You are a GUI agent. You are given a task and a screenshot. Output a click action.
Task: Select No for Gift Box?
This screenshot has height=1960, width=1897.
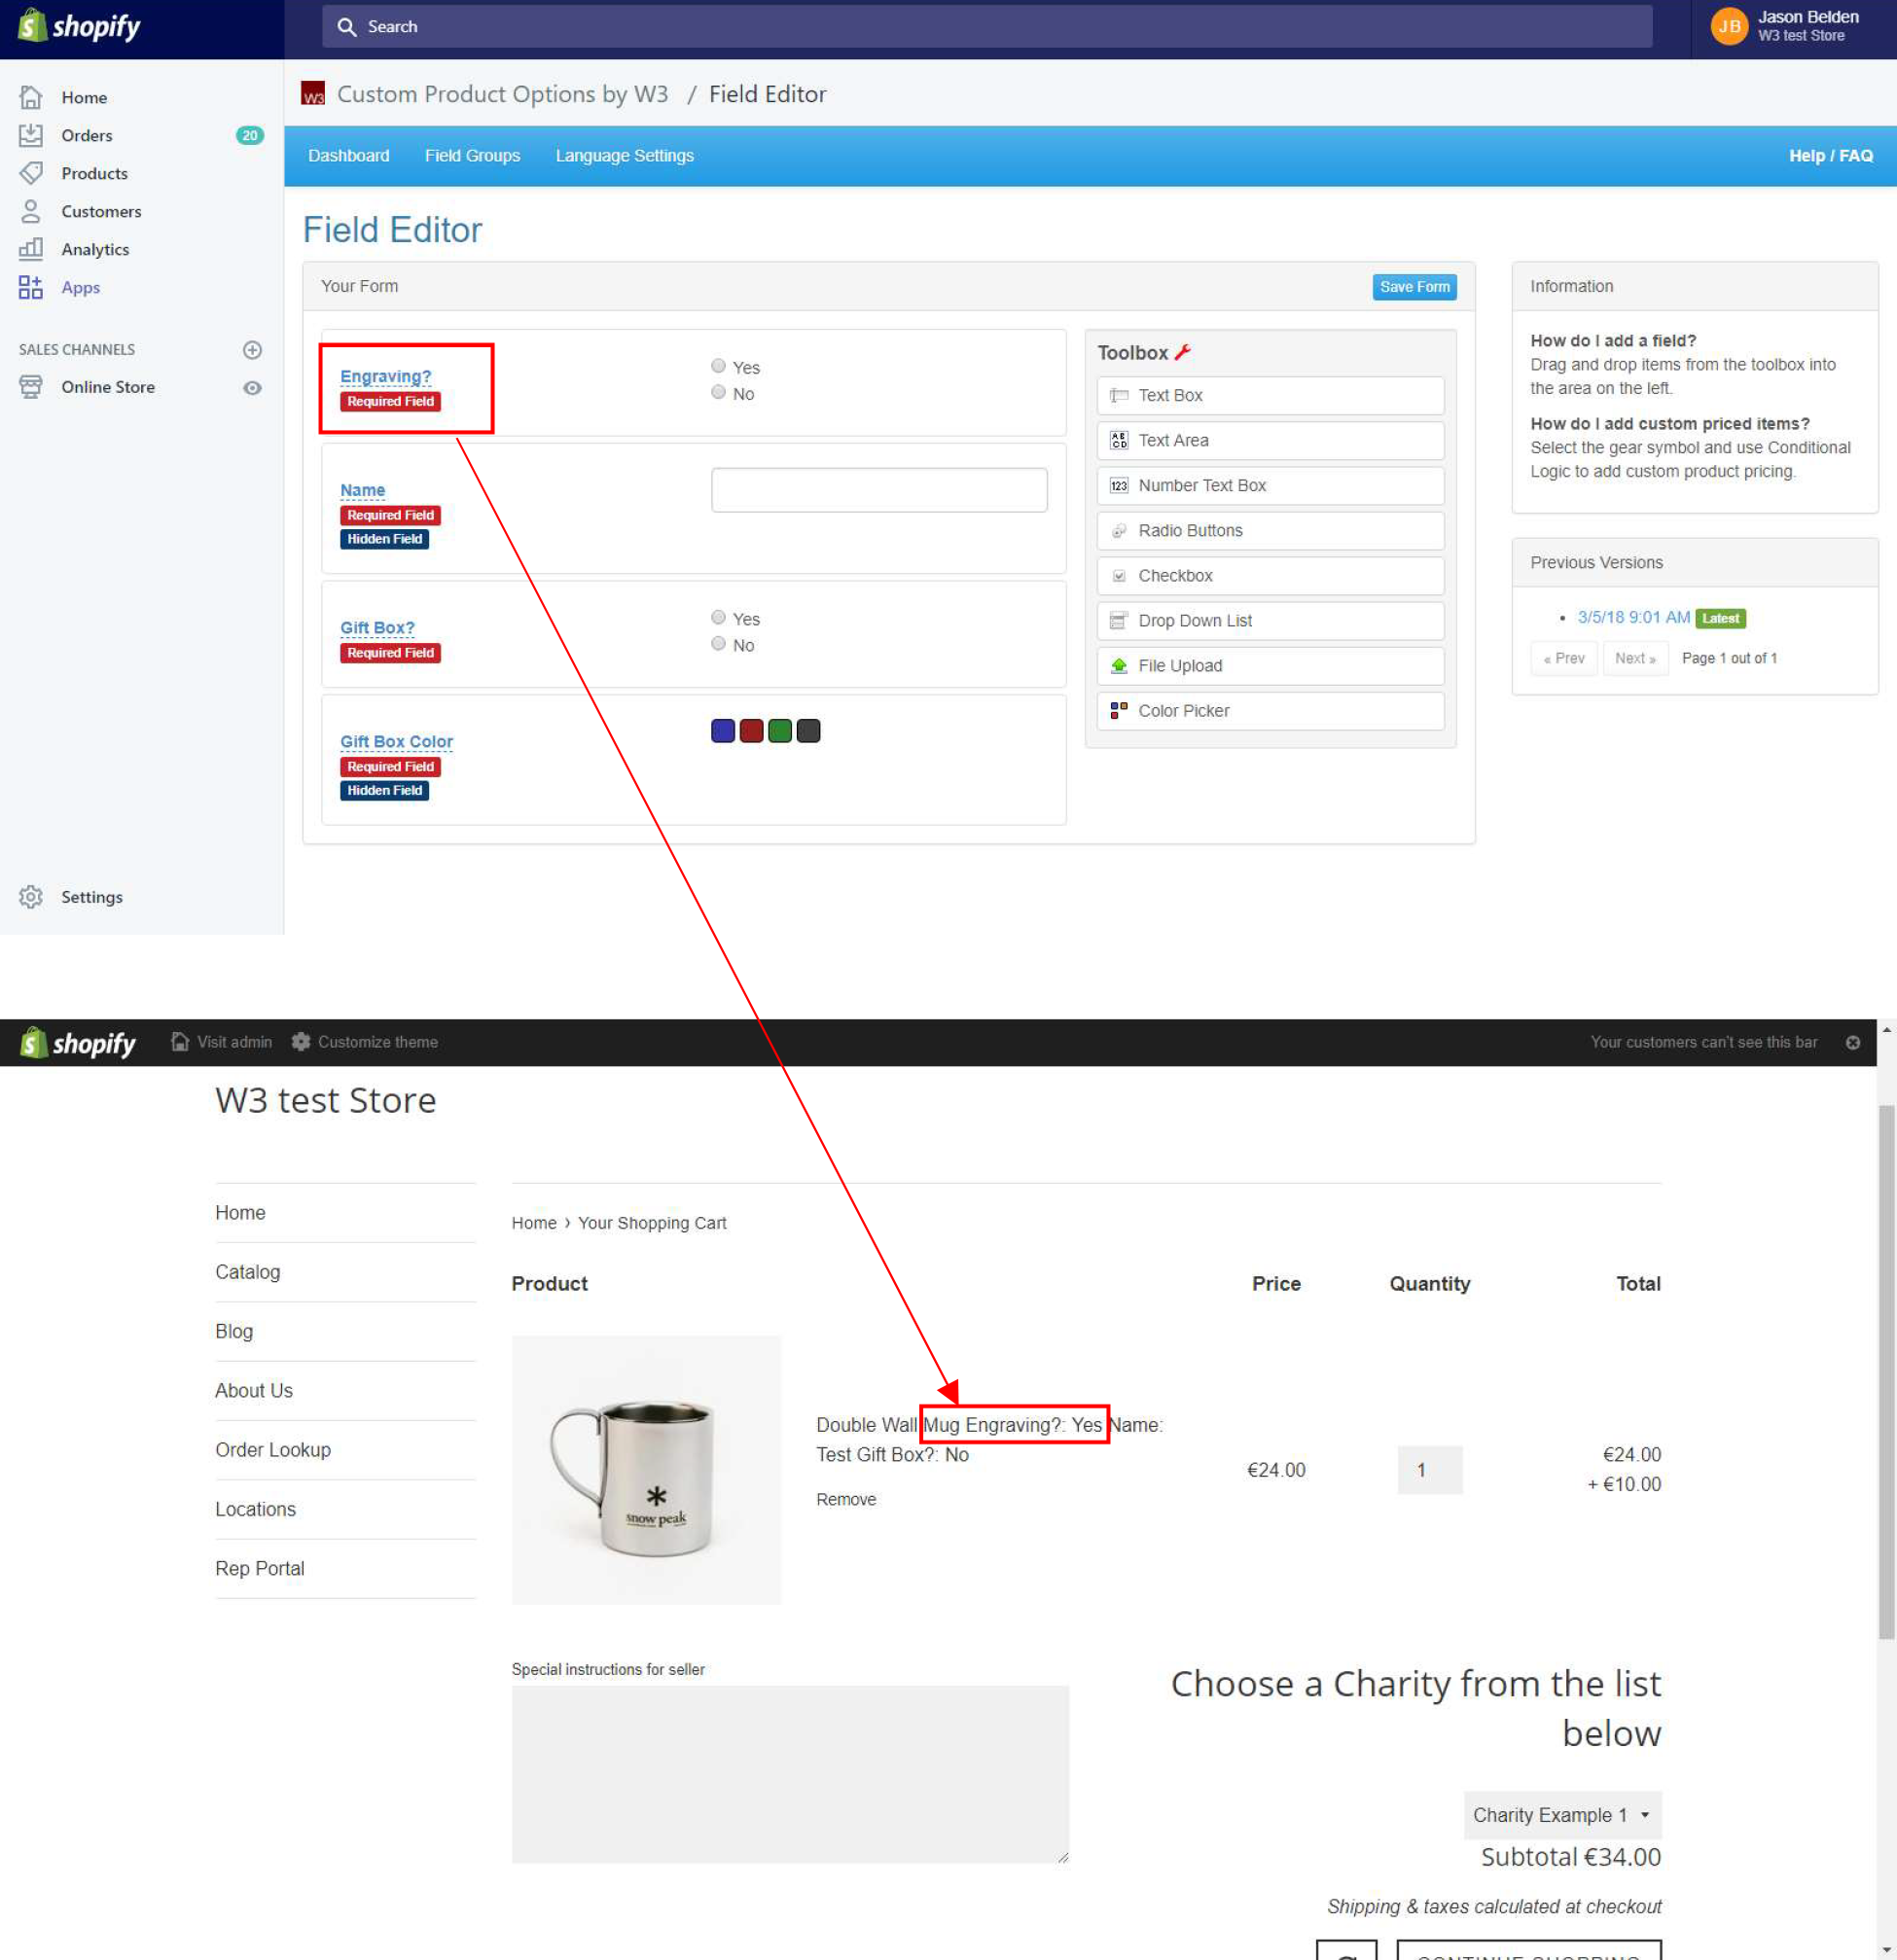718,643
